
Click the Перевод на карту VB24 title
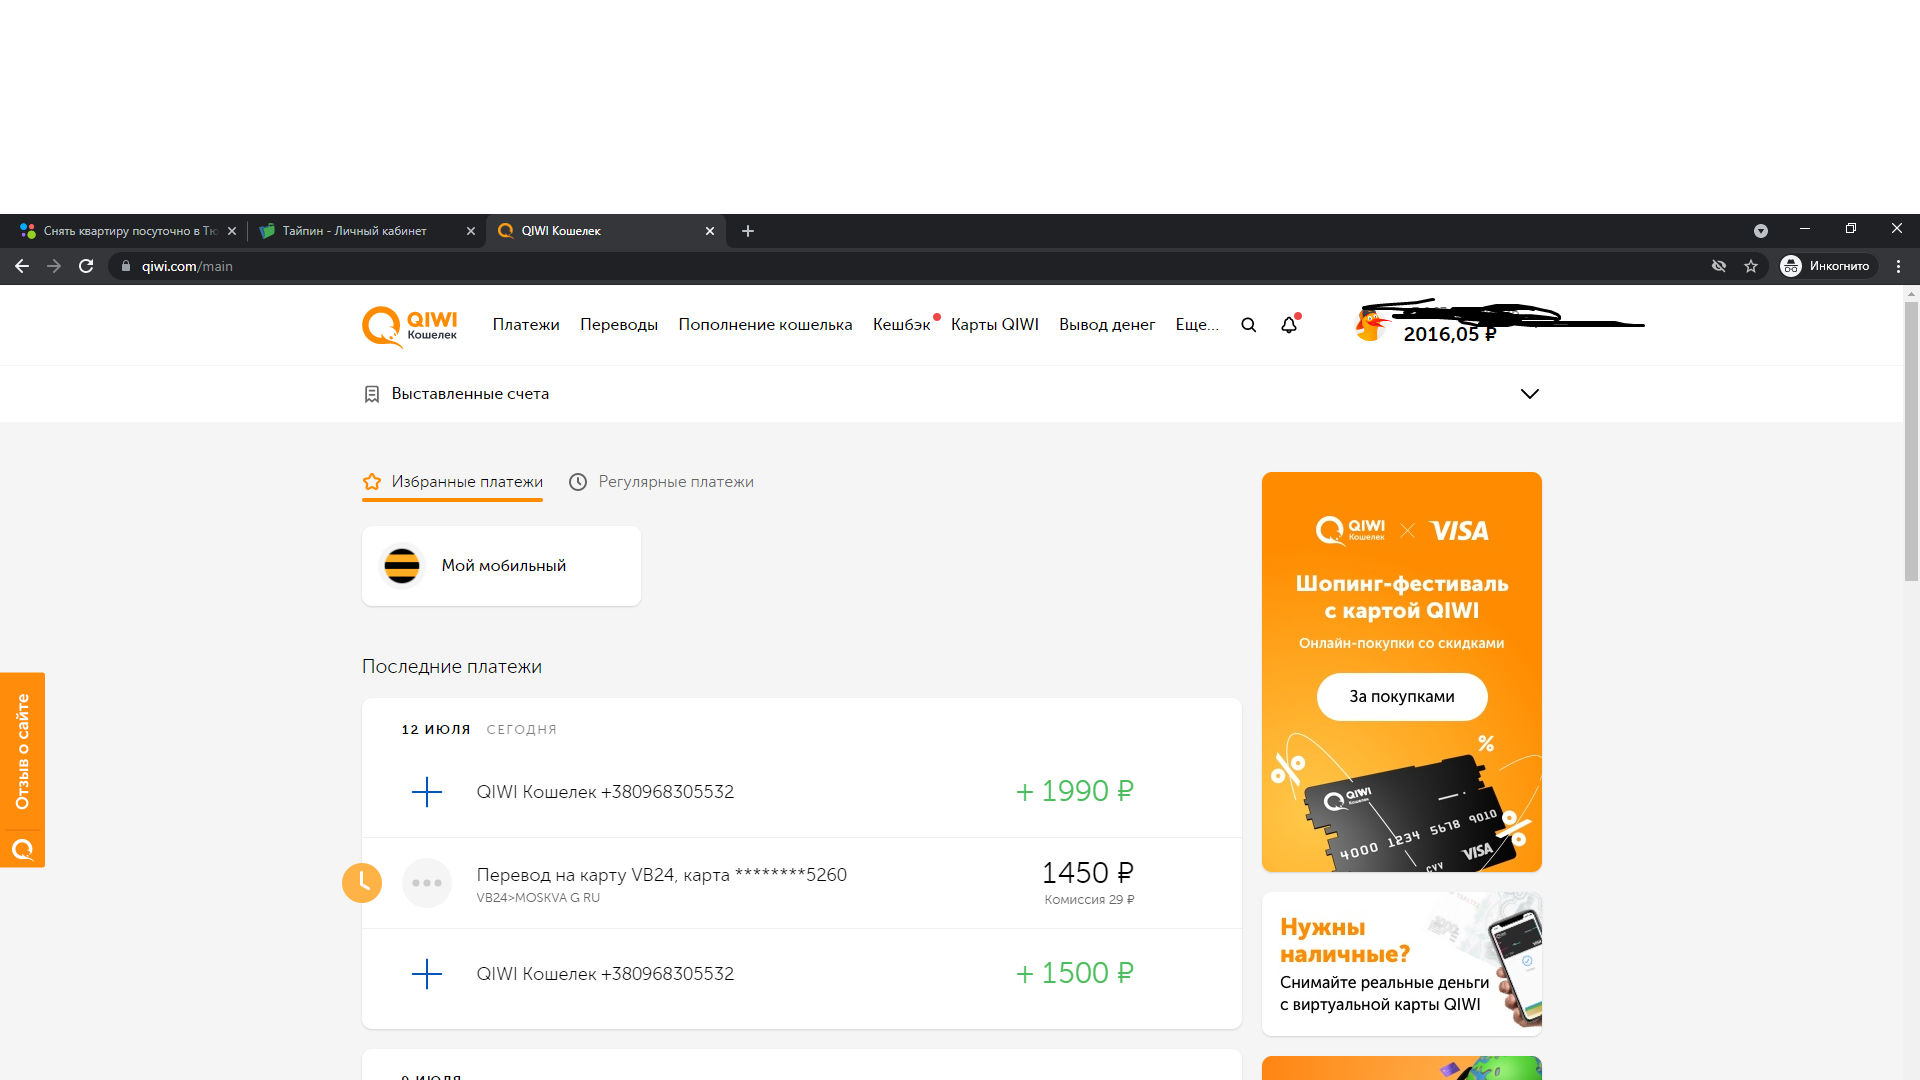[x=661, y=875]
